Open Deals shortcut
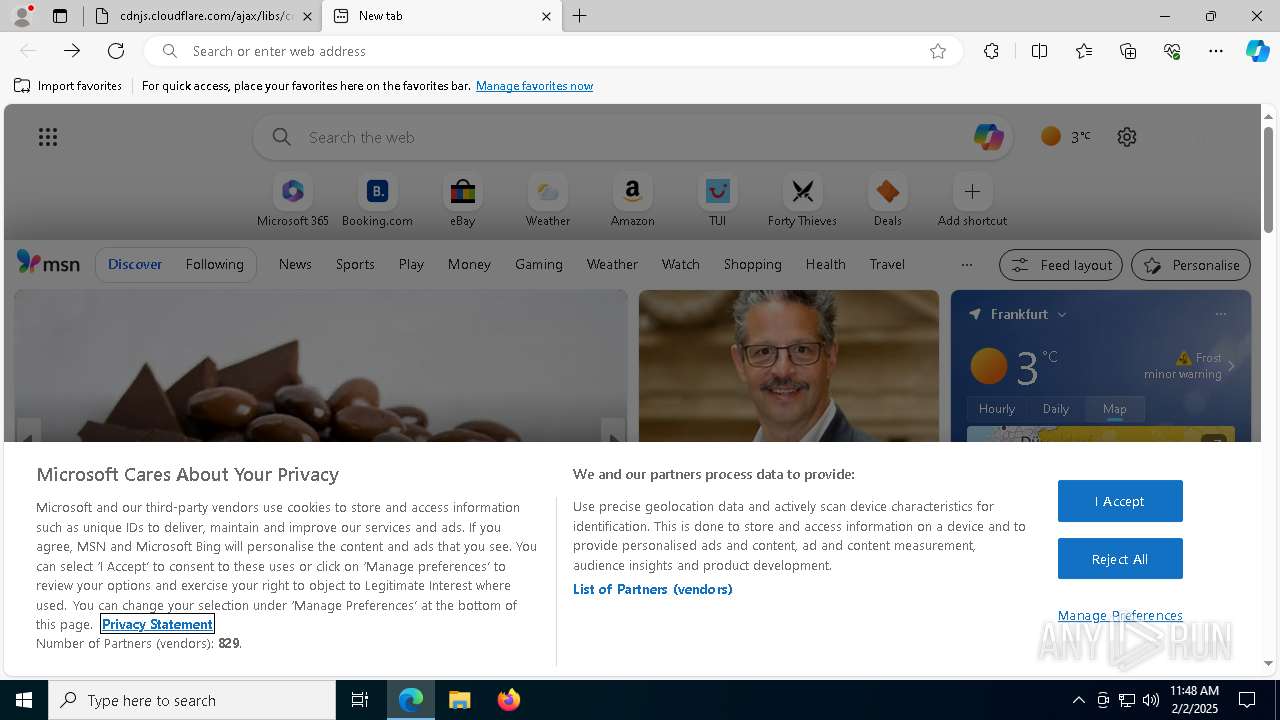1280x720 pixels. pos(887,201)
